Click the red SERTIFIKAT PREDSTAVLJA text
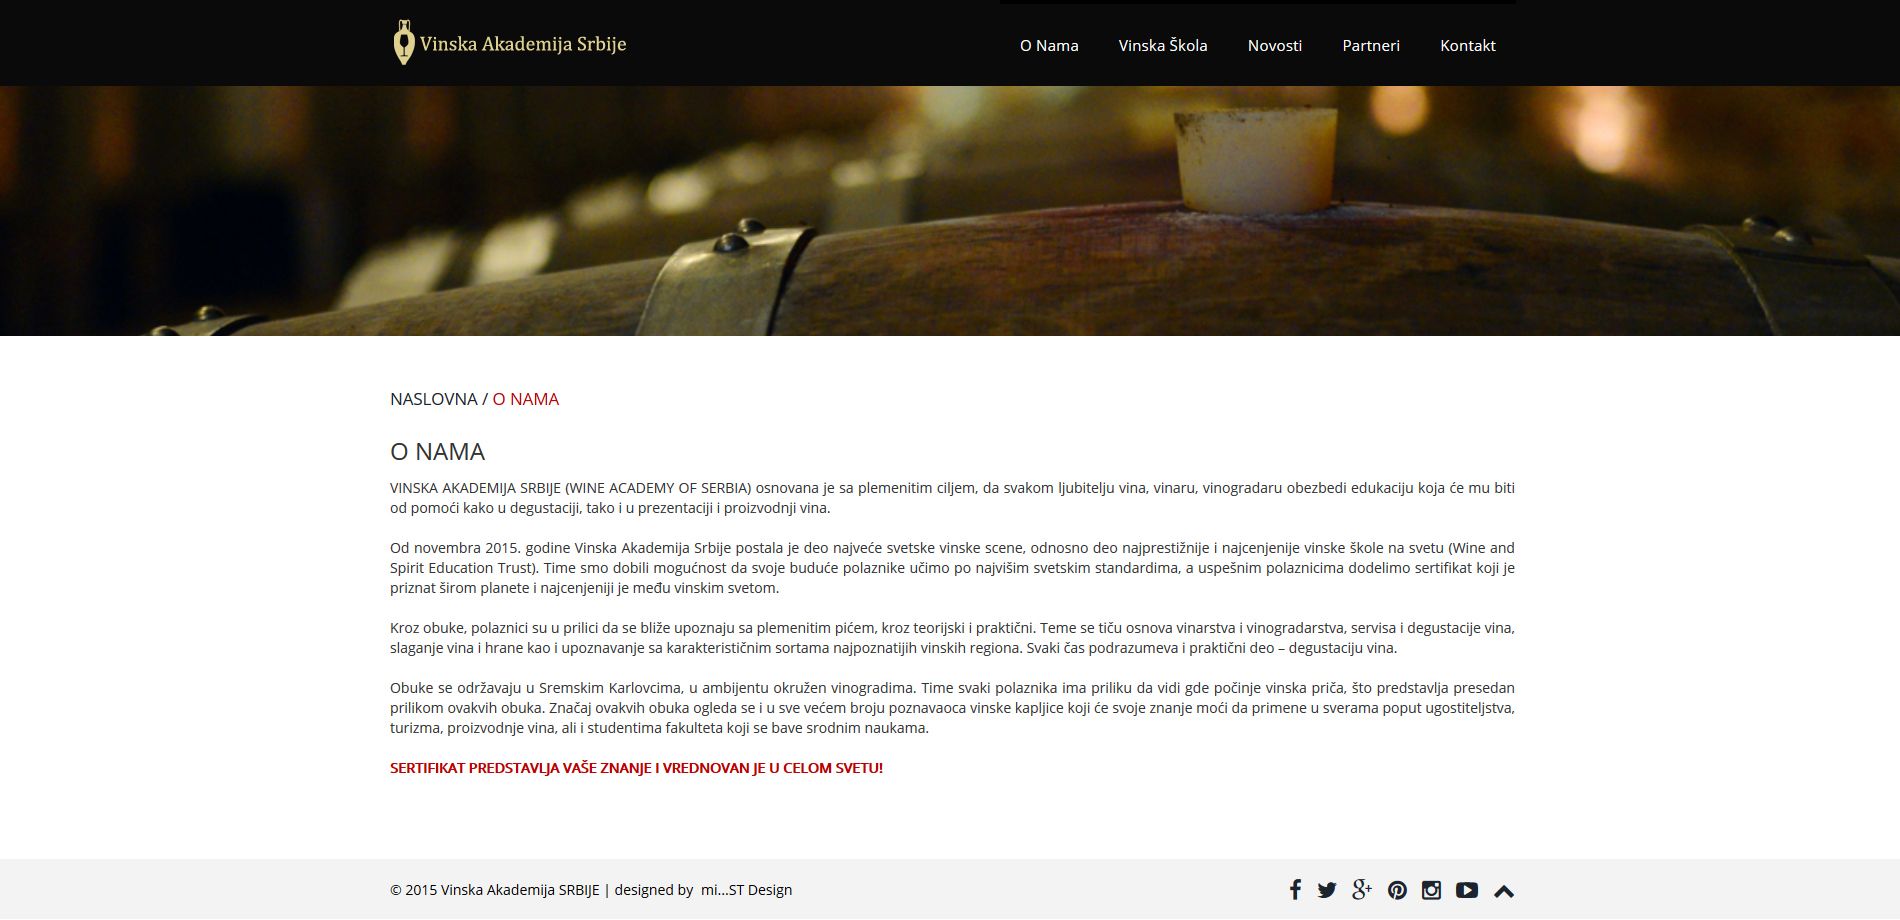1900x920 pixels. tap(636, 768)
